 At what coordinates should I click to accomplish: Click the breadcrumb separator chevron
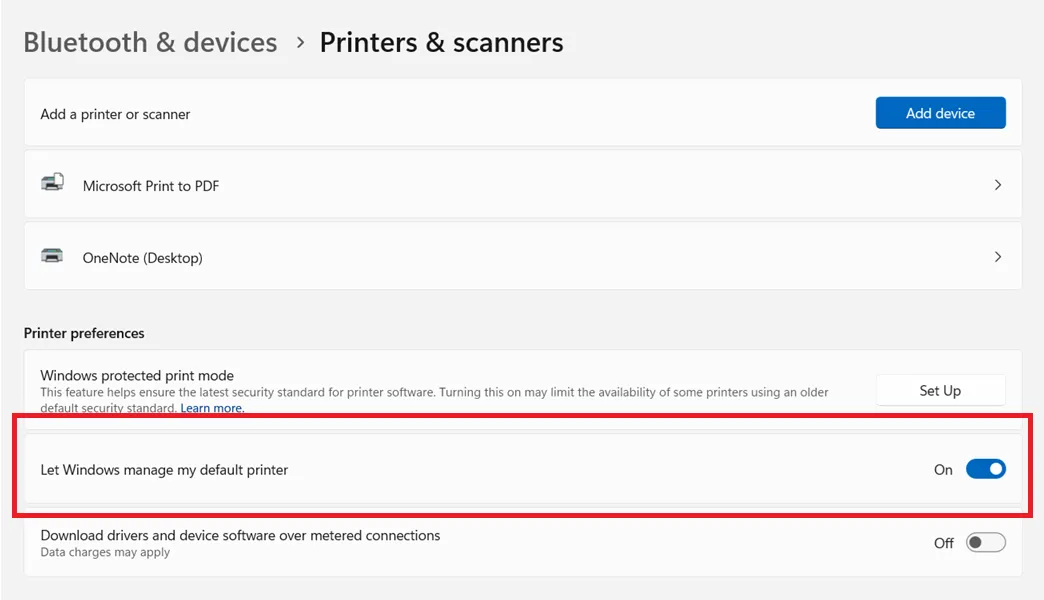pyautogui.click(x=300, y=43)
